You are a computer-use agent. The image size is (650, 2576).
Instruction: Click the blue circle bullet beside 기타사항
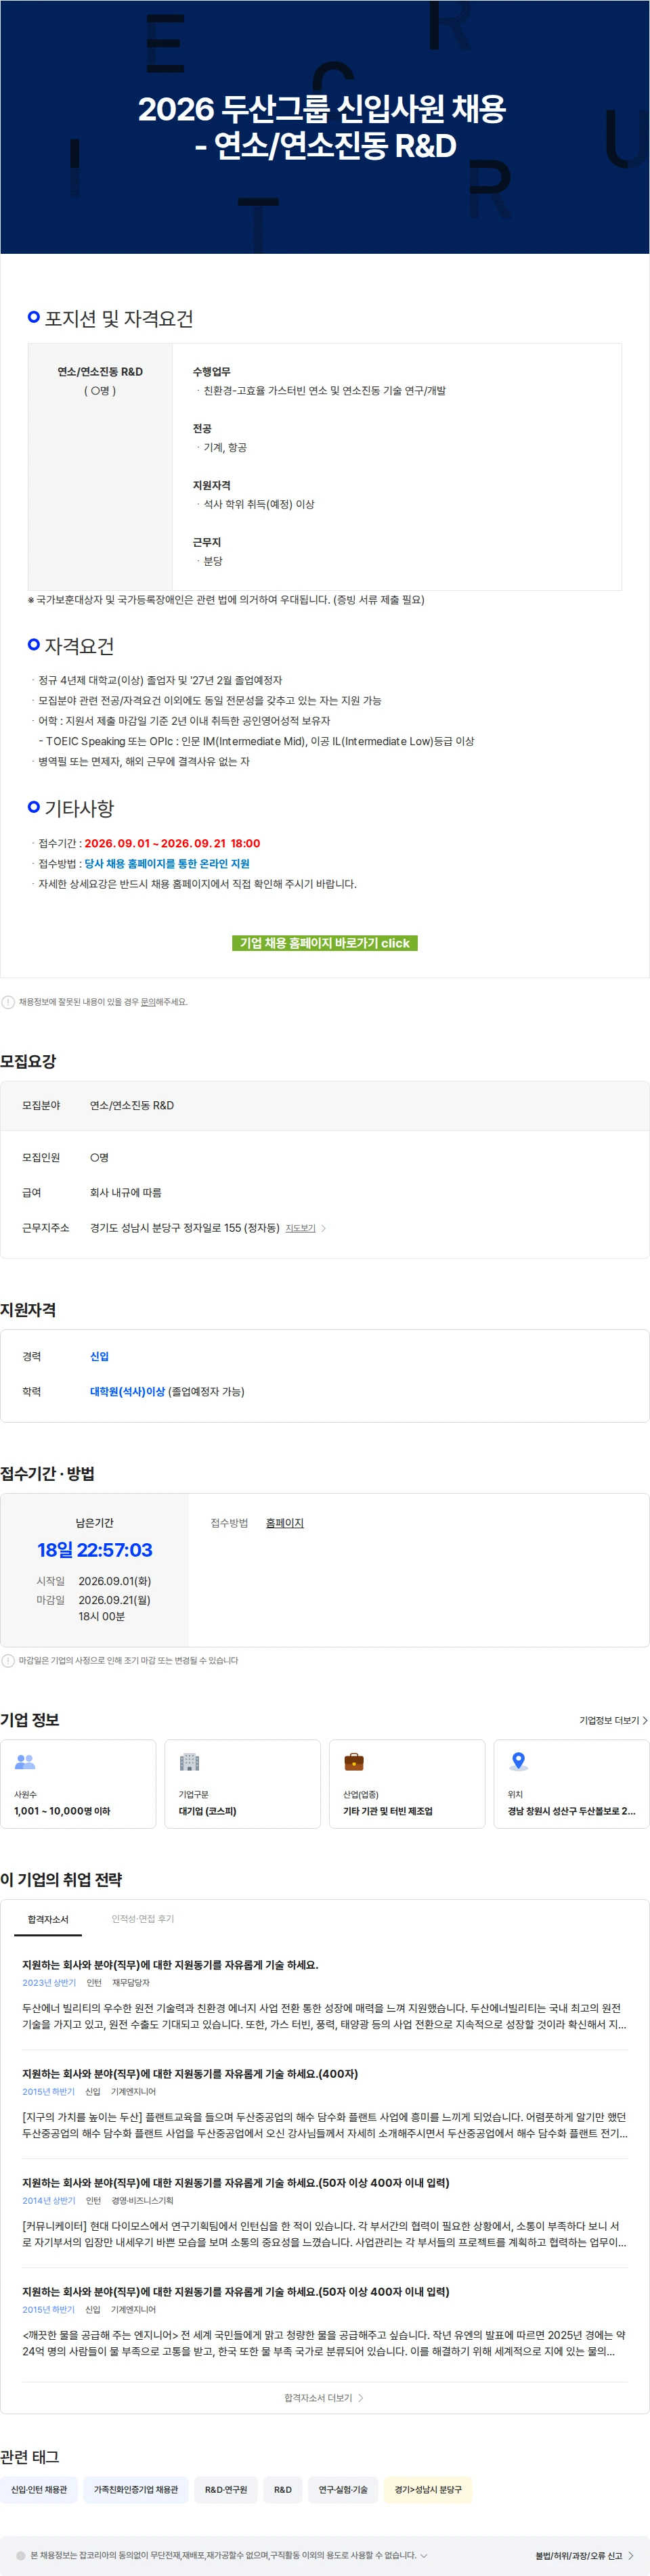coord(34,807)
